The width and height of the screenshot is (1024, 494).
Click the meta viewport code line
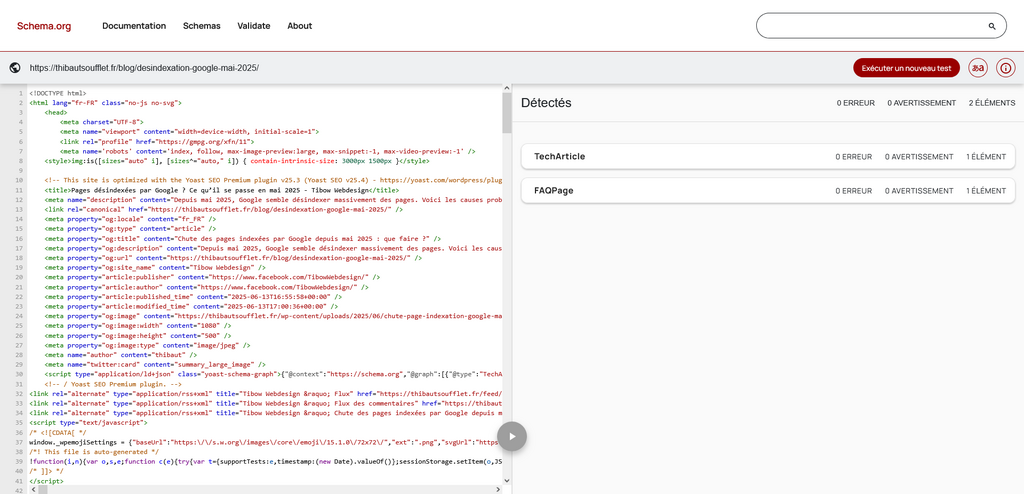click(x=189, y=131)
